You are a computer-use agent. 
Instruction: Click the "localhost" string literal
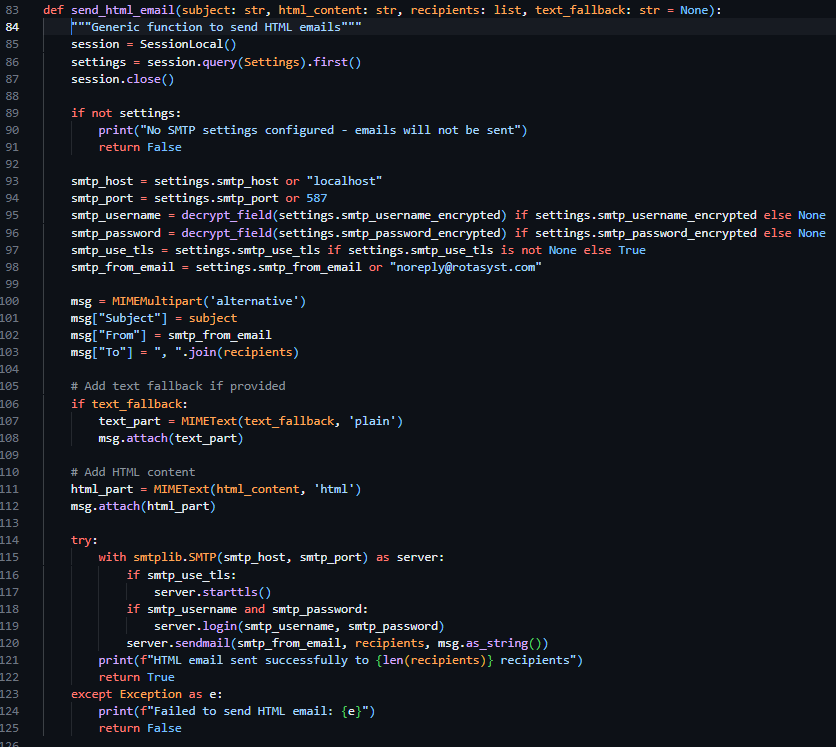pyautogui.click(x=345, y=181)
